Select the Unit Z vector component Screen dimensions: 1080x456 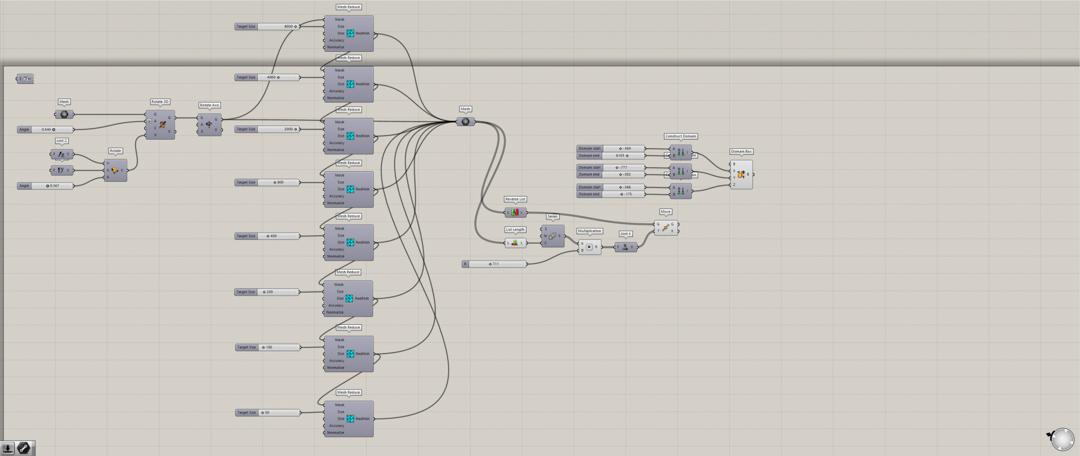pos(62,154)
